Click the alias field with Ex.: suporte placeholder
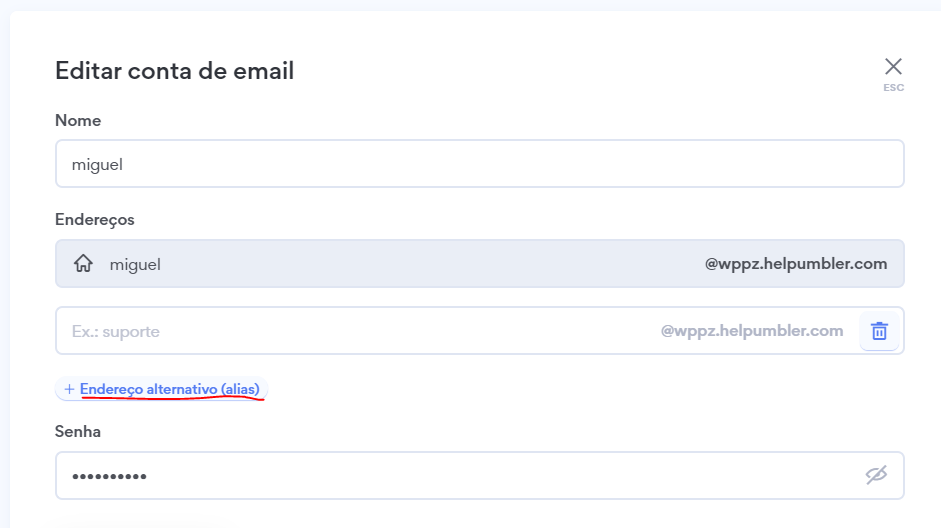 [x=350, y=331]
